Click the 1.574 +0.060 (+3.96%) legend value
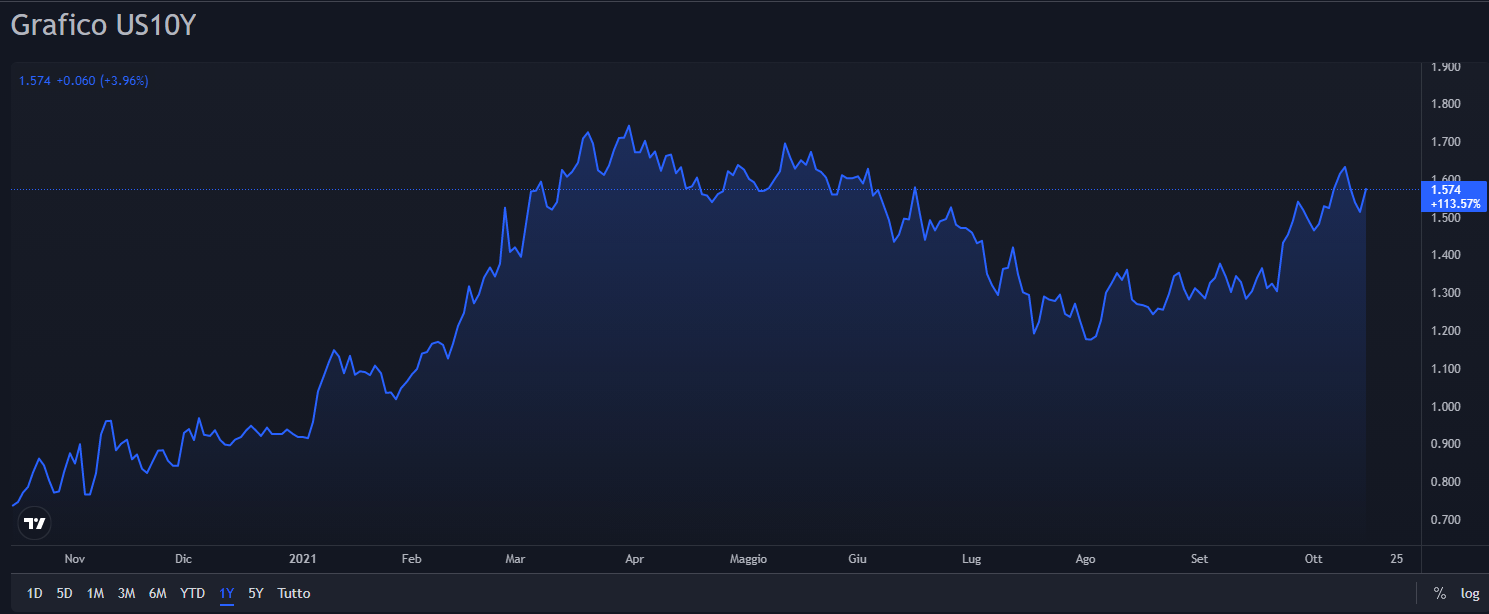 pos(84,81)
